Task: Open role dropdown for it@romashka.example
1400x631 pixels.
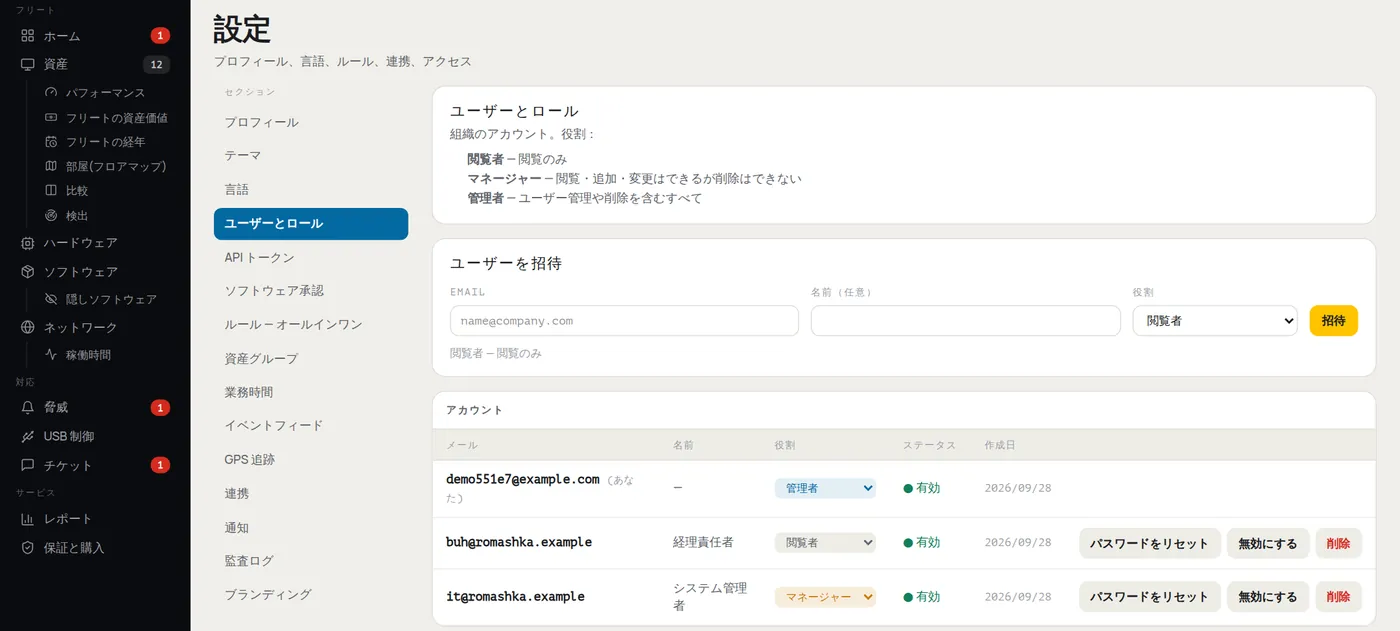Action: (825, 597)
